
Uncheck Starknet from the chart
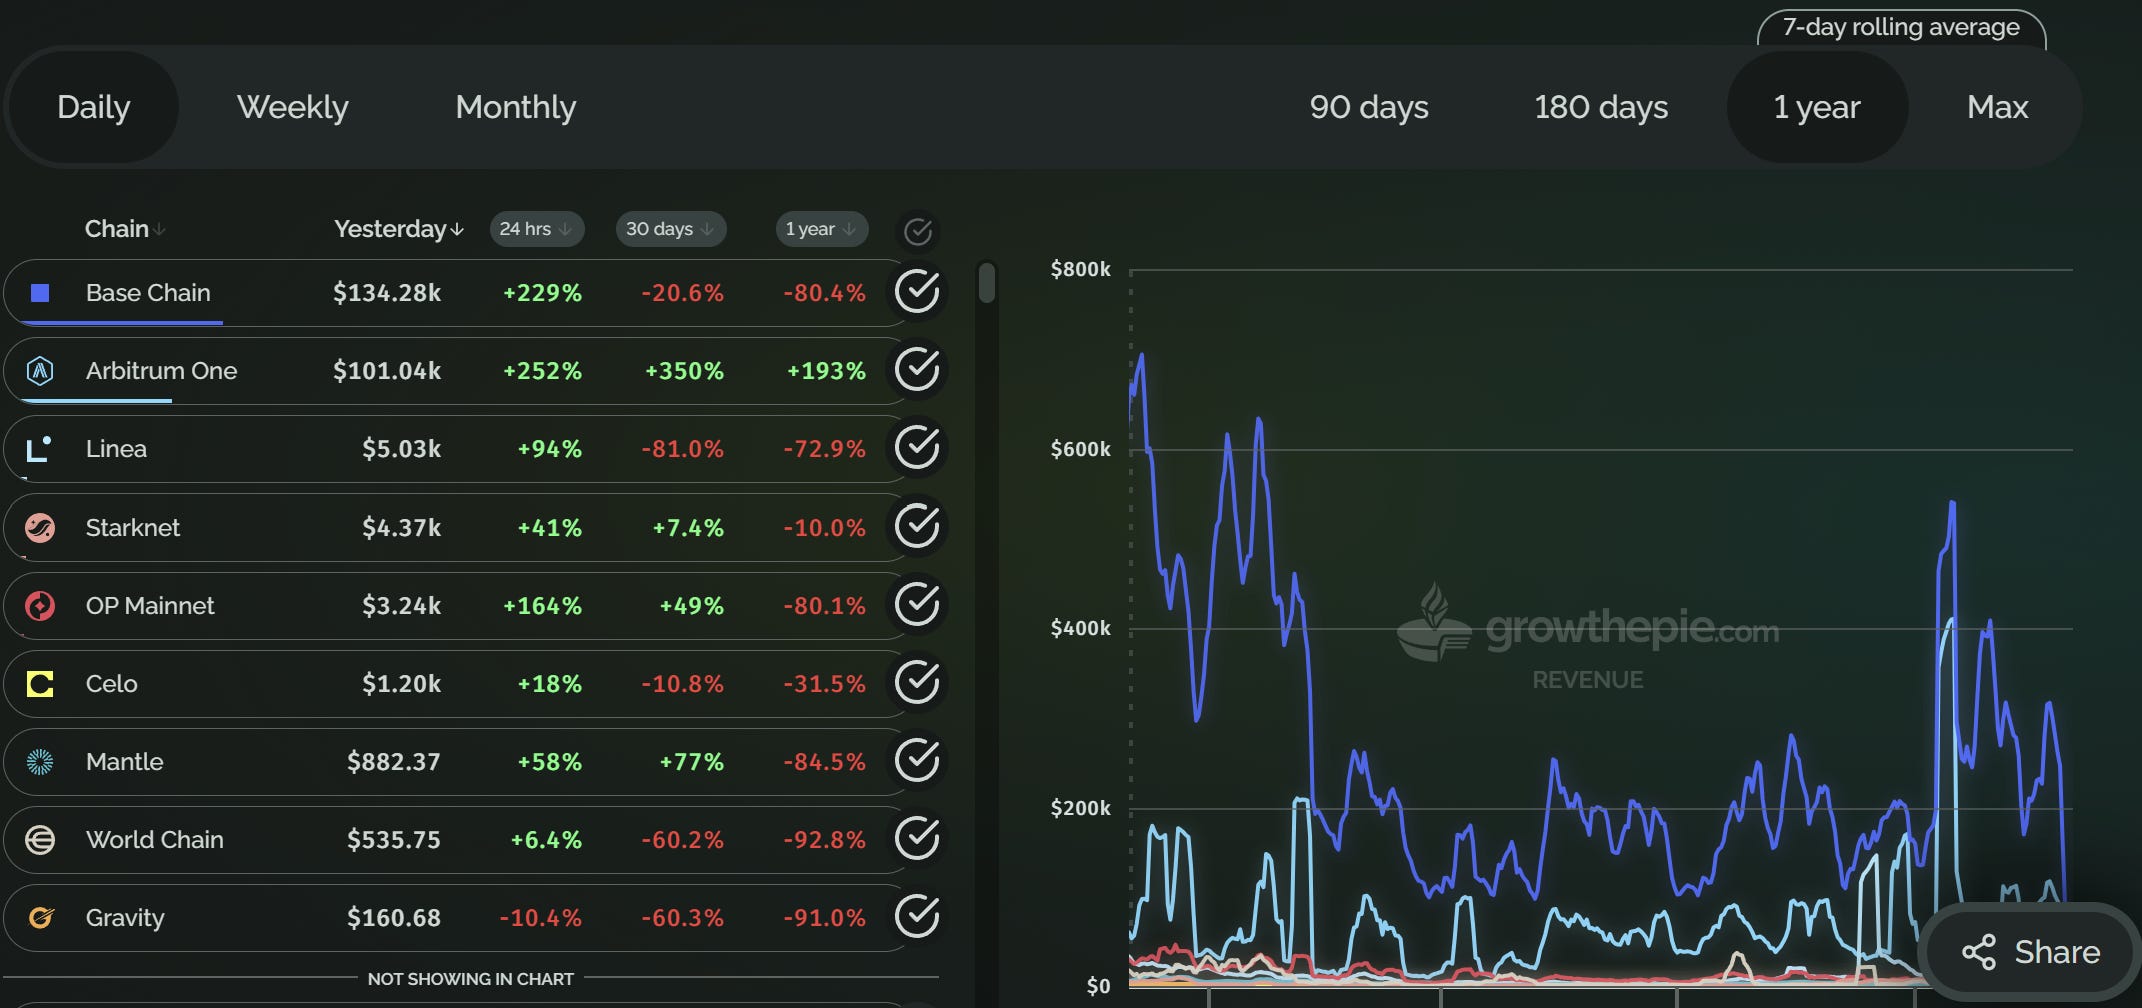pyautogui.click(x=917, y=525)
